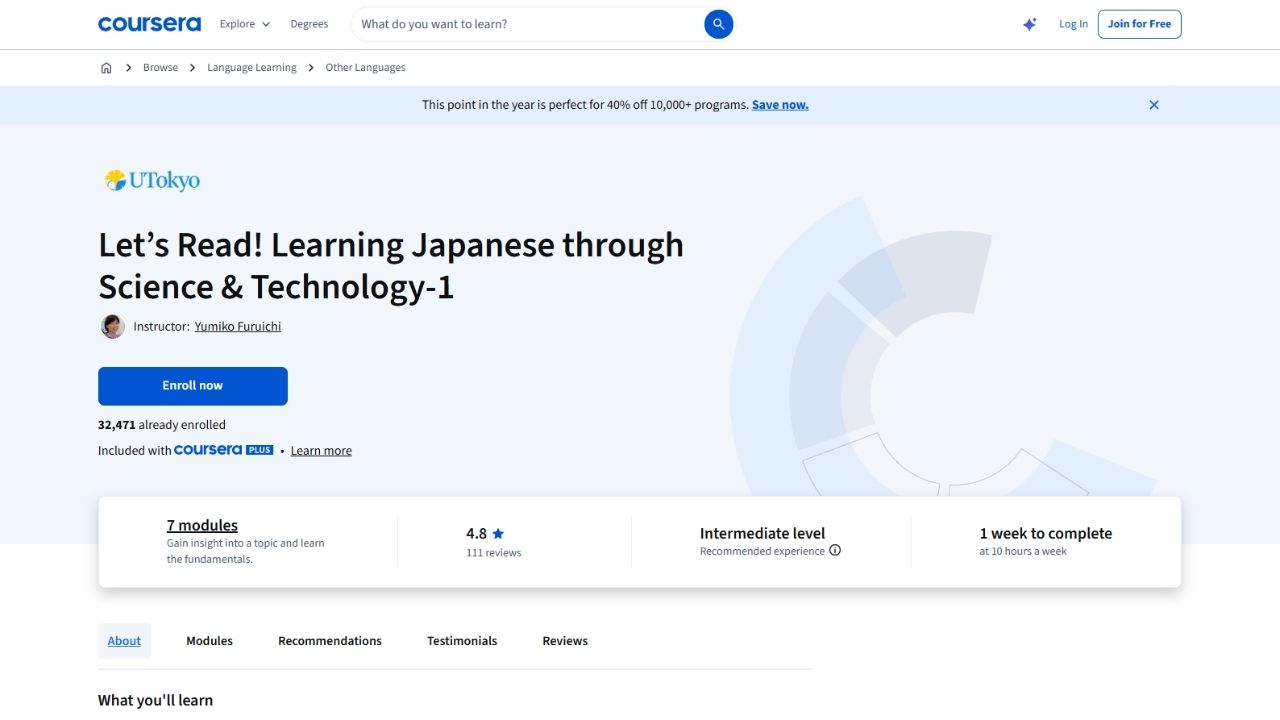
Task: Open the instructor's profile photo
Action: pyautogui.click(x=112, y=326)
